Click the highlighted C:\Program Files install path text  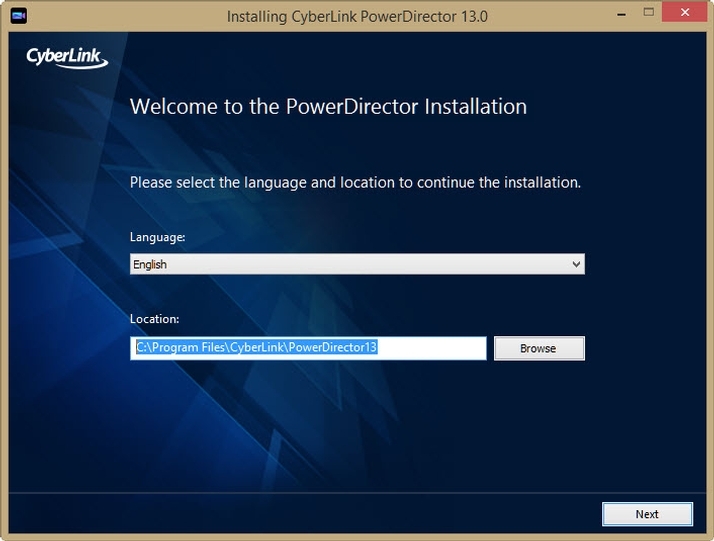(x=255, y=348)
